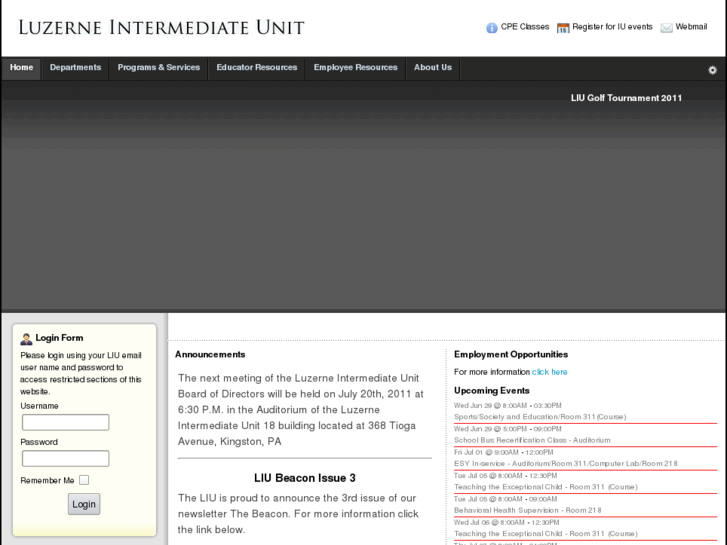727x545 pixels.
Task: Open the Departments menu
Action: [x=76, y=68]
